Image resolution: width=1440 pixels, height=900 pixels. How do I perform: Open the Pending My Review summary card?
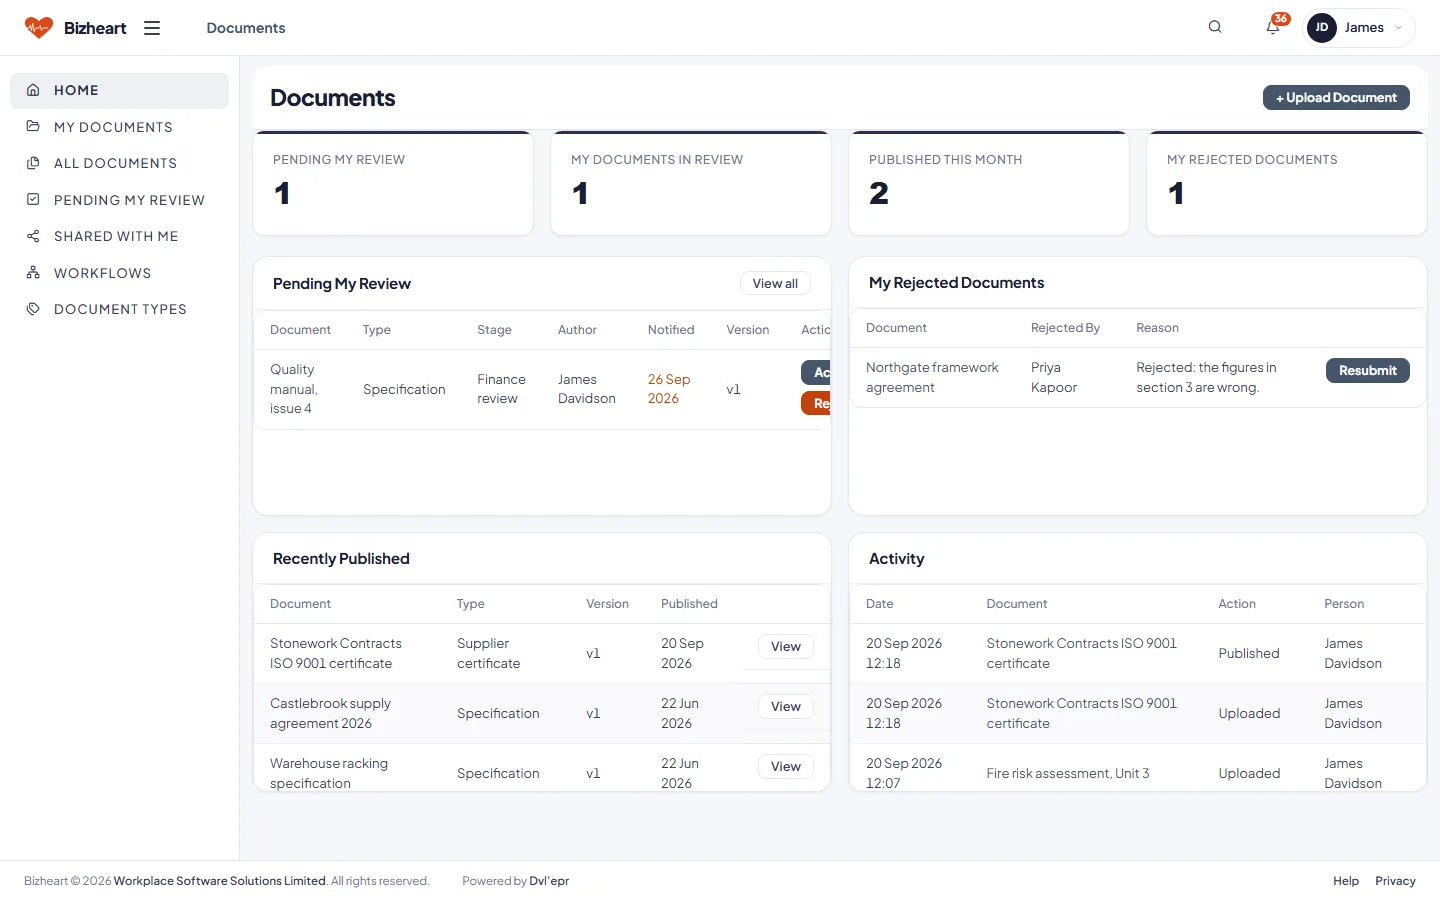(393, 184)
